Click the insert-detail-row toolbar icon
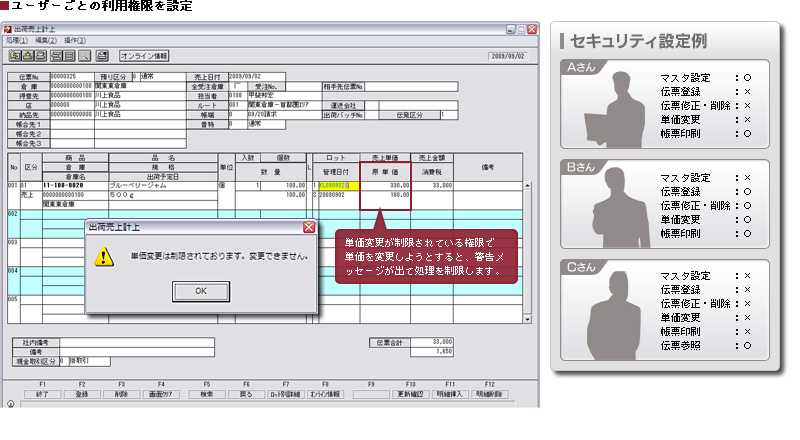Viewport: 800px width, 440px height. point(57,56)
